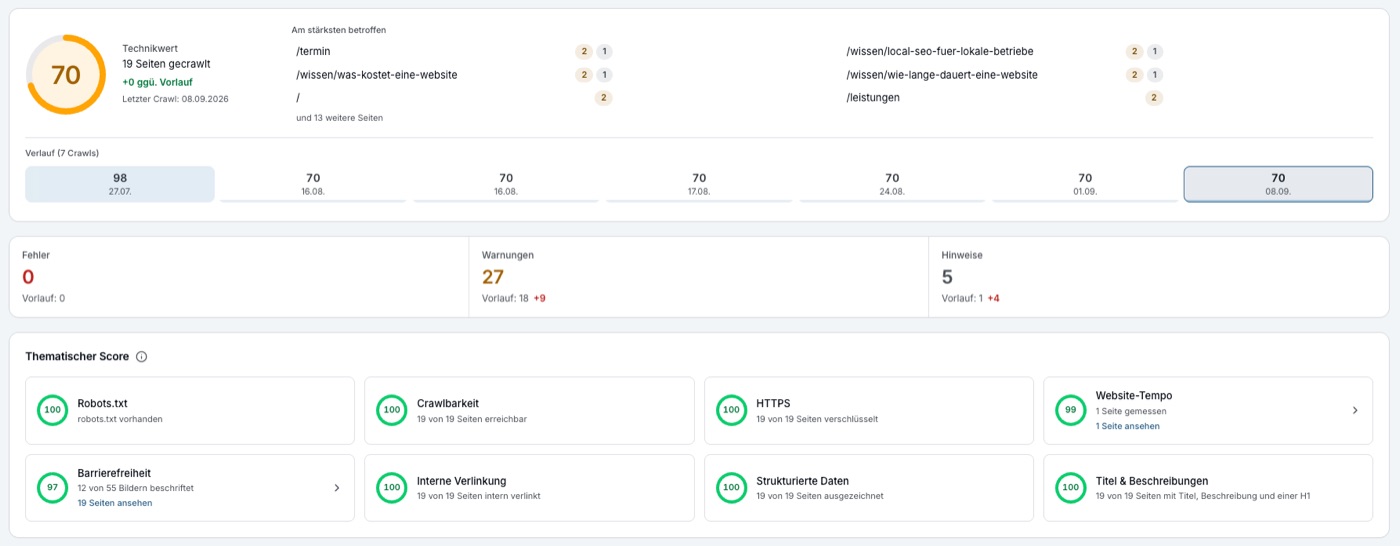Click '12 von 55 Bildern beschriftet' text
This screenshot has height=546, width=1400.
[136, 488]
